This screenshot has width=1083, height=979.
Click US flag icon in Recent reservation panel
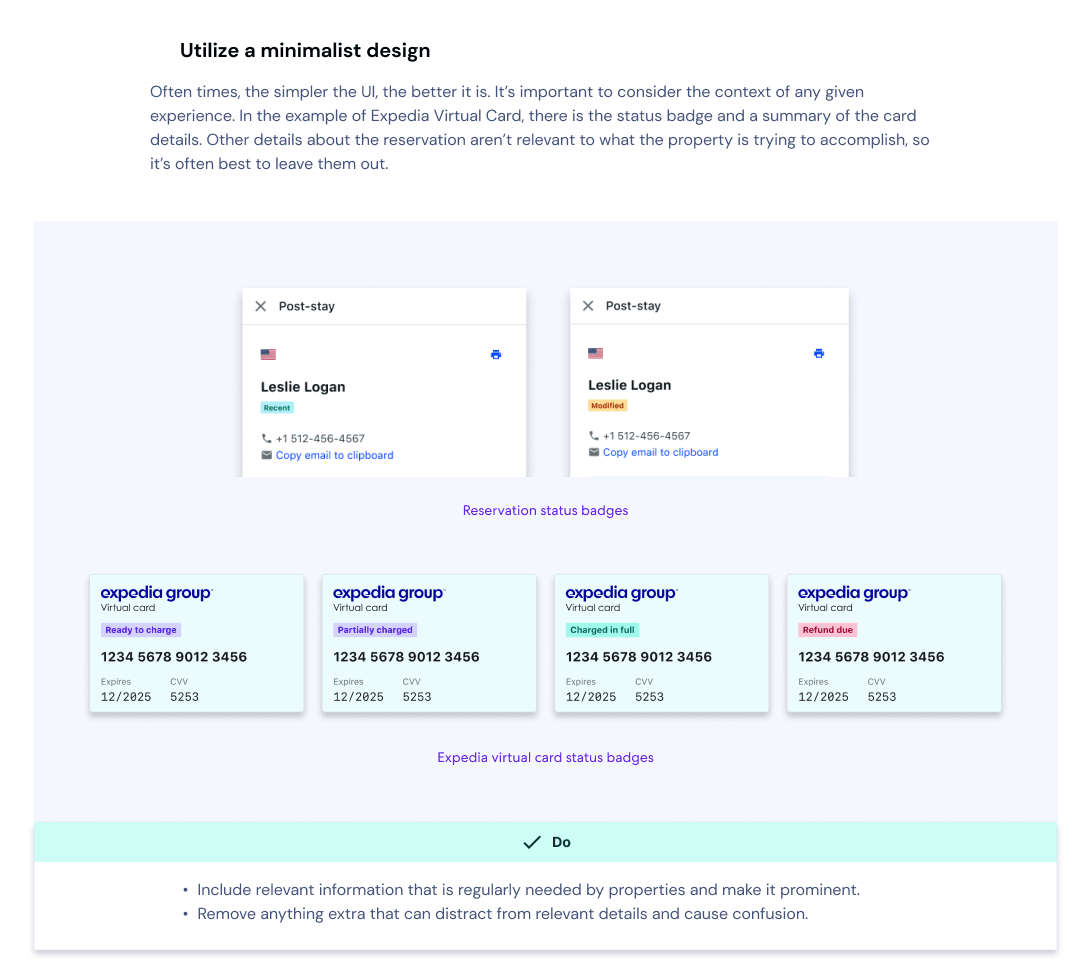coord(268,354)
